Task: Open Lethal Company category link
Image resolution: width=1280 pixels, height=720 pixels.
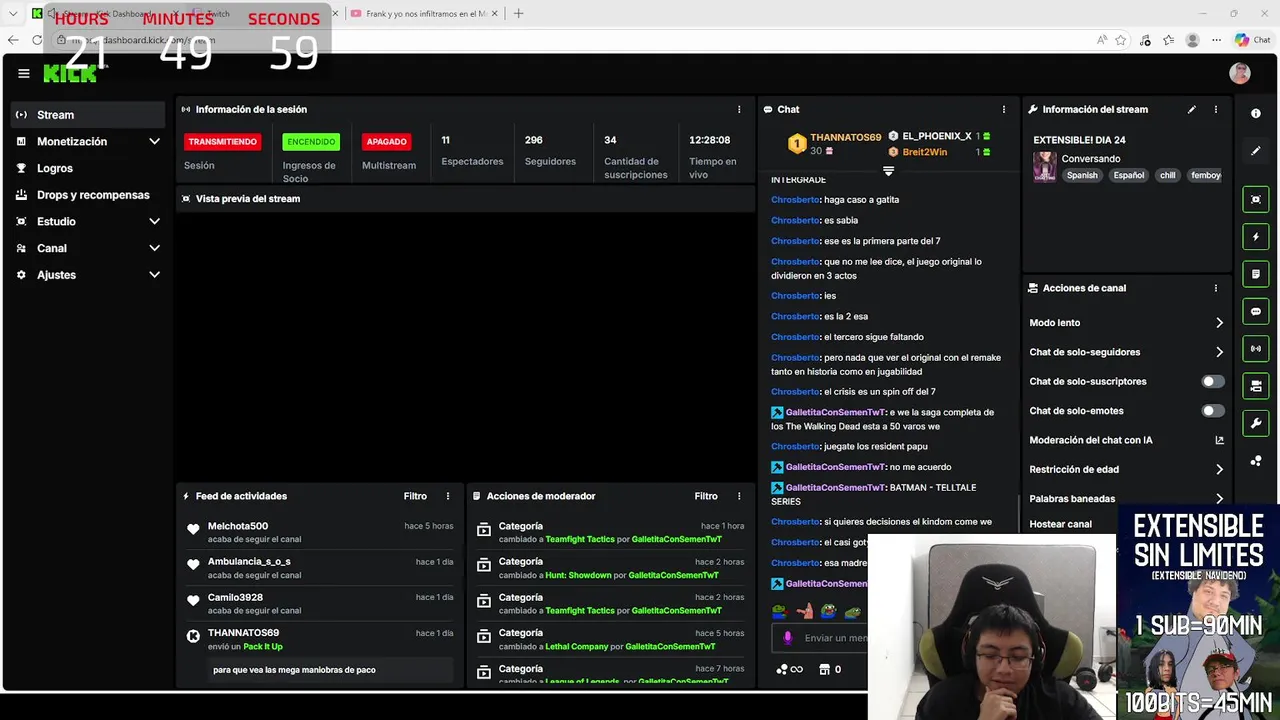Action: click(577, 646)
